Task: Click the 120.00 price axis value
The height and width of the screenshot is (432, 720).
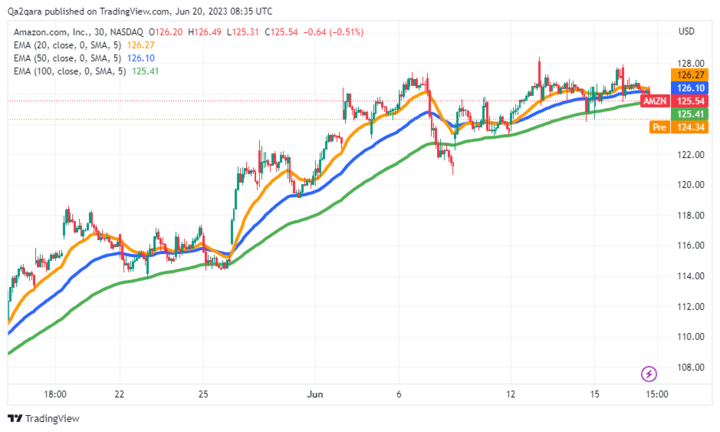Action: point(691,185)
